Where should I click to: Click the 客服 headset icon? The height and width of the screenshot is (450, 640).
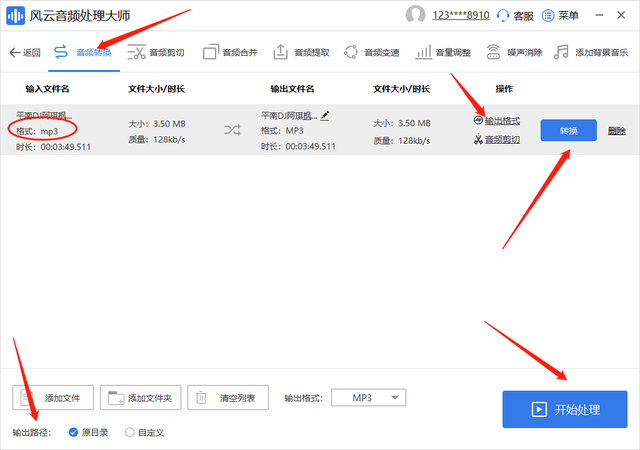pyautogui.click(x=503, y=16)
